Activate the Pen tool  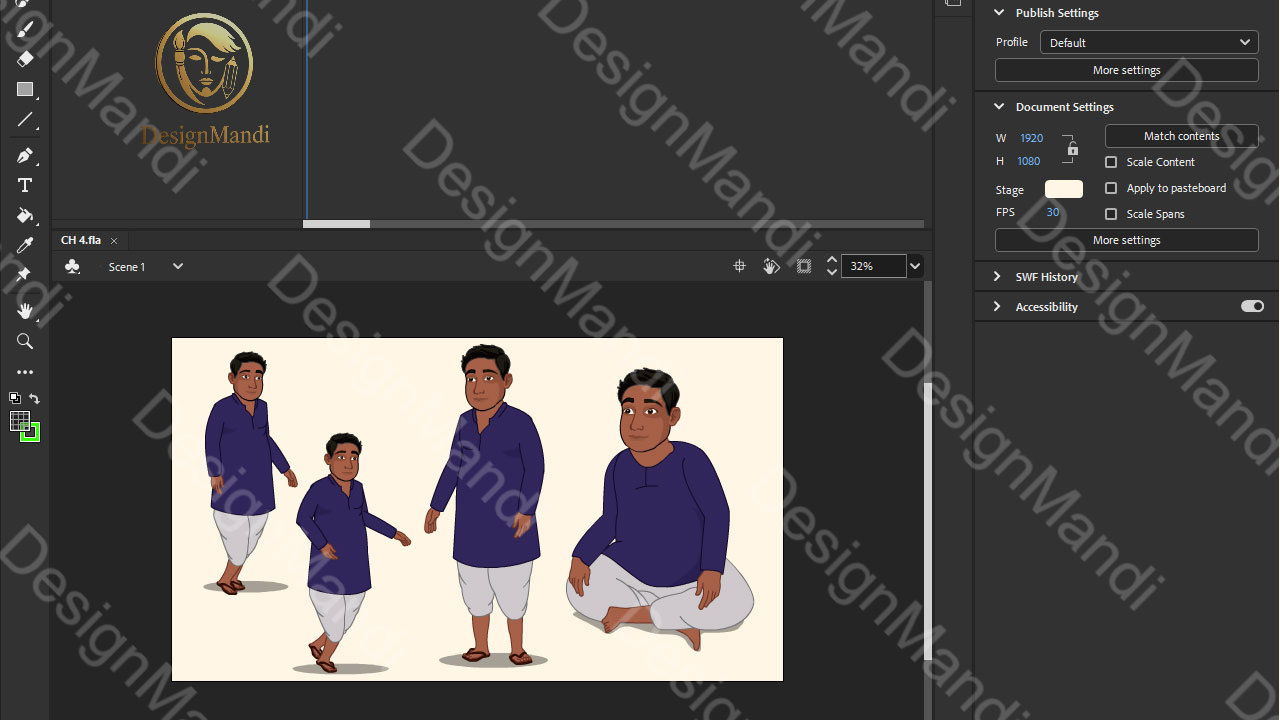point(25,155)
